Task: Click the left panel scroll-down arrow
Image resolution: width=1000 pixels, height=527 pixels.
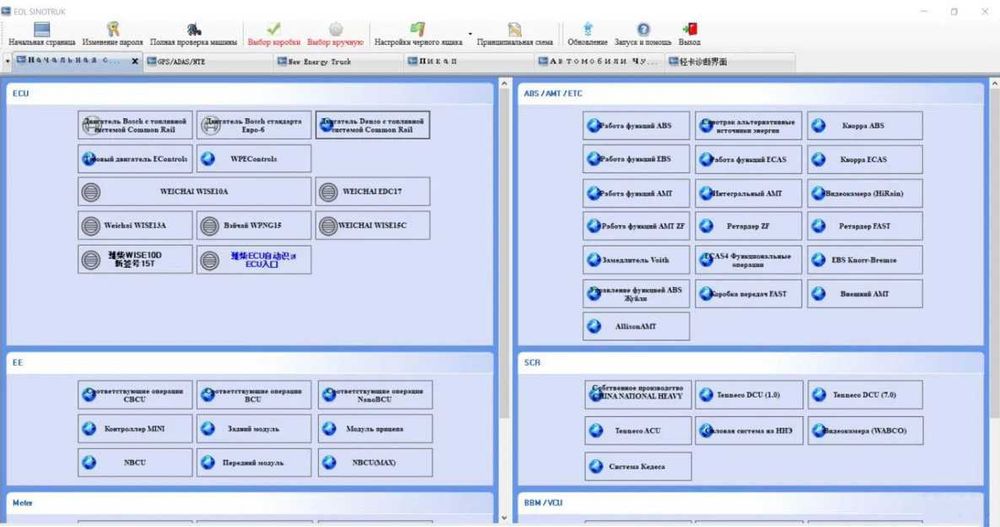Action: point(504,517)
